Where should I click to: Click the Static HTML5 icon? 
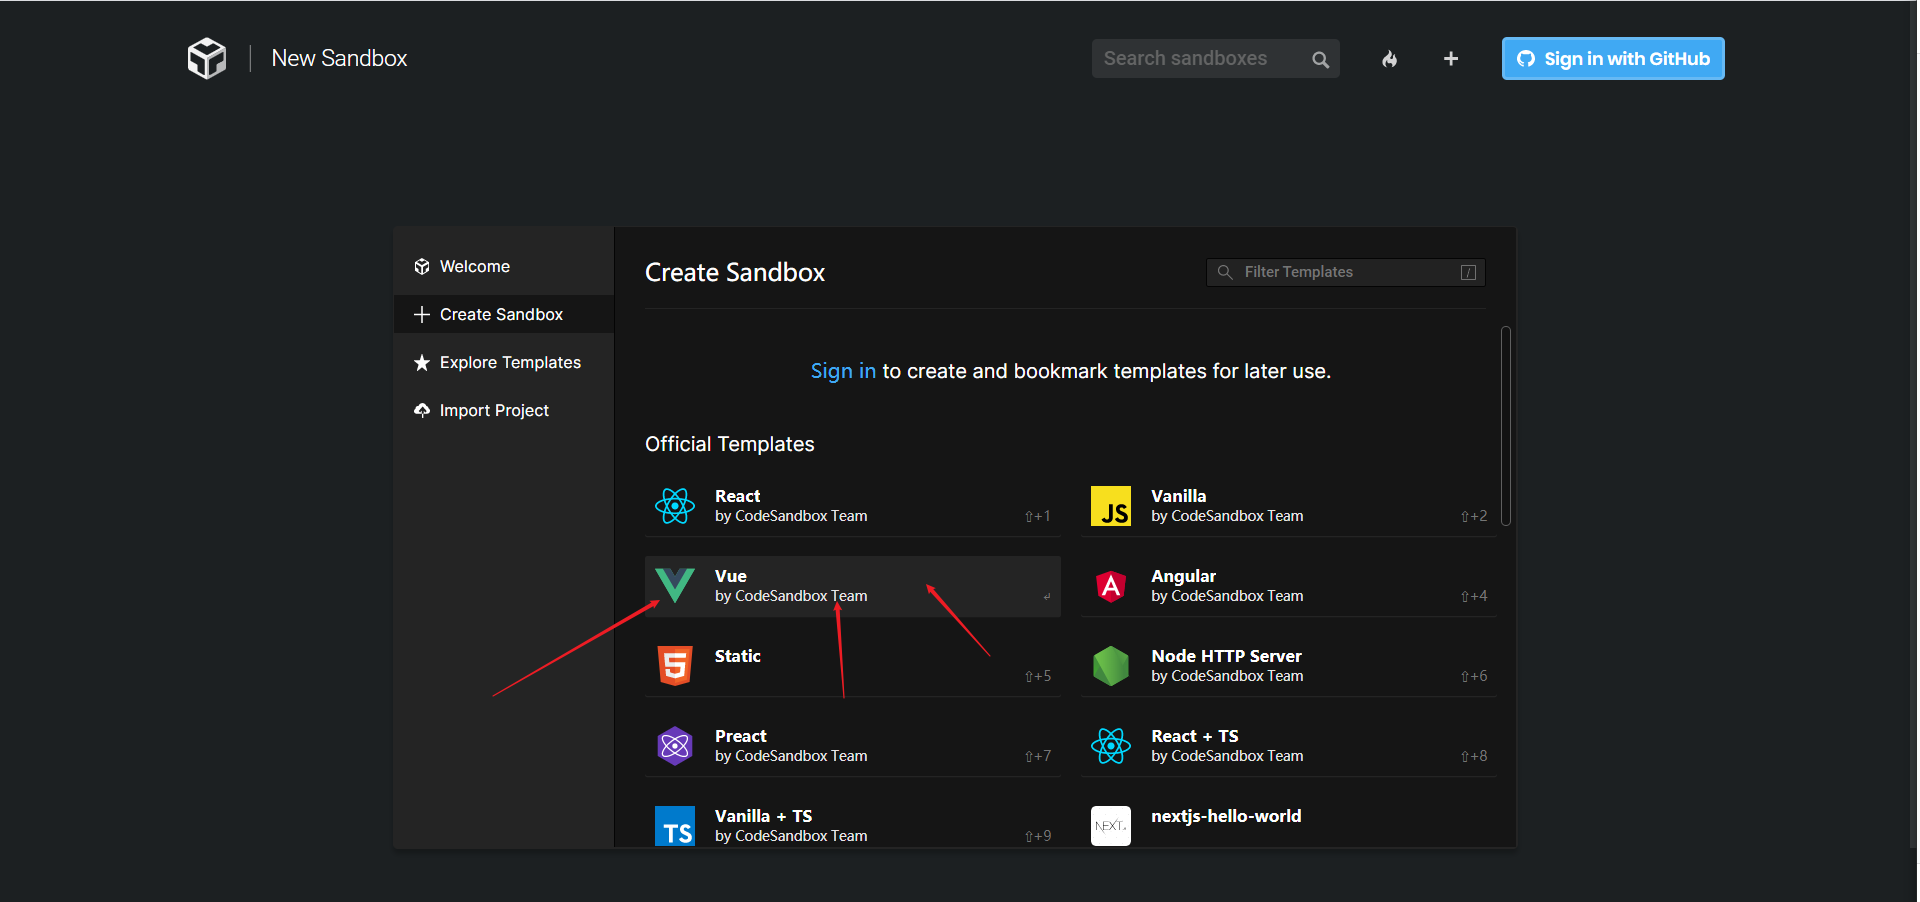coord(675,666)
